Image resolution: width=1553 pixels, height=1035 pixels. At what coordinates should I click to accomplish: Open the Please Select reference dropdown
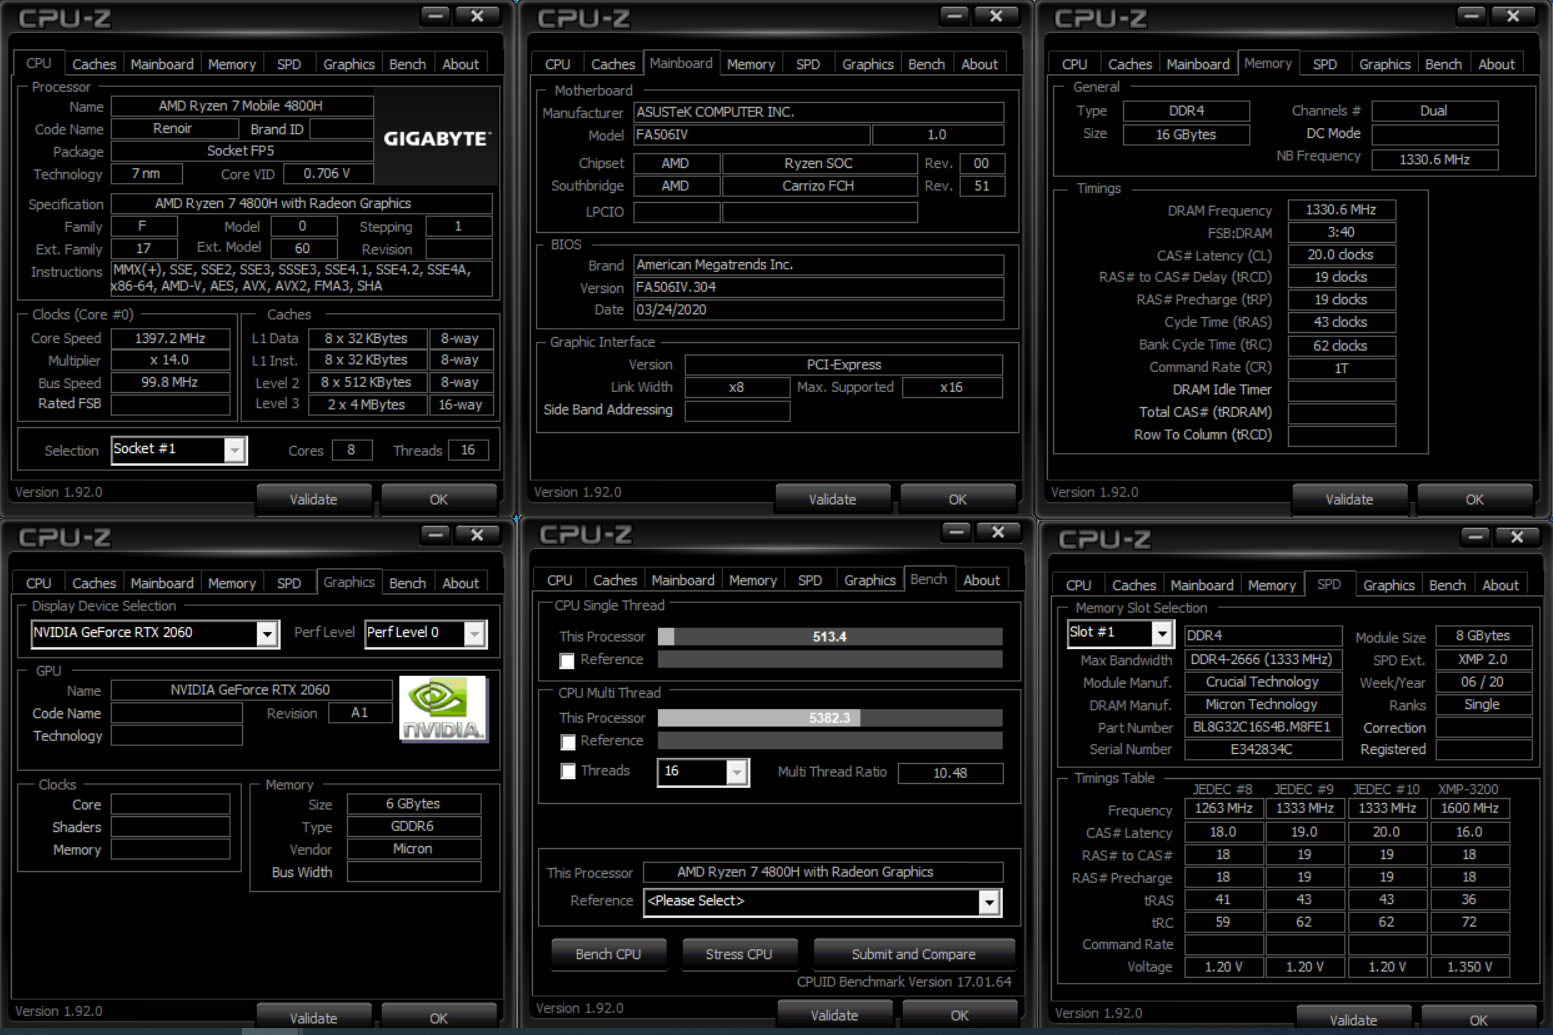(989, 902)
